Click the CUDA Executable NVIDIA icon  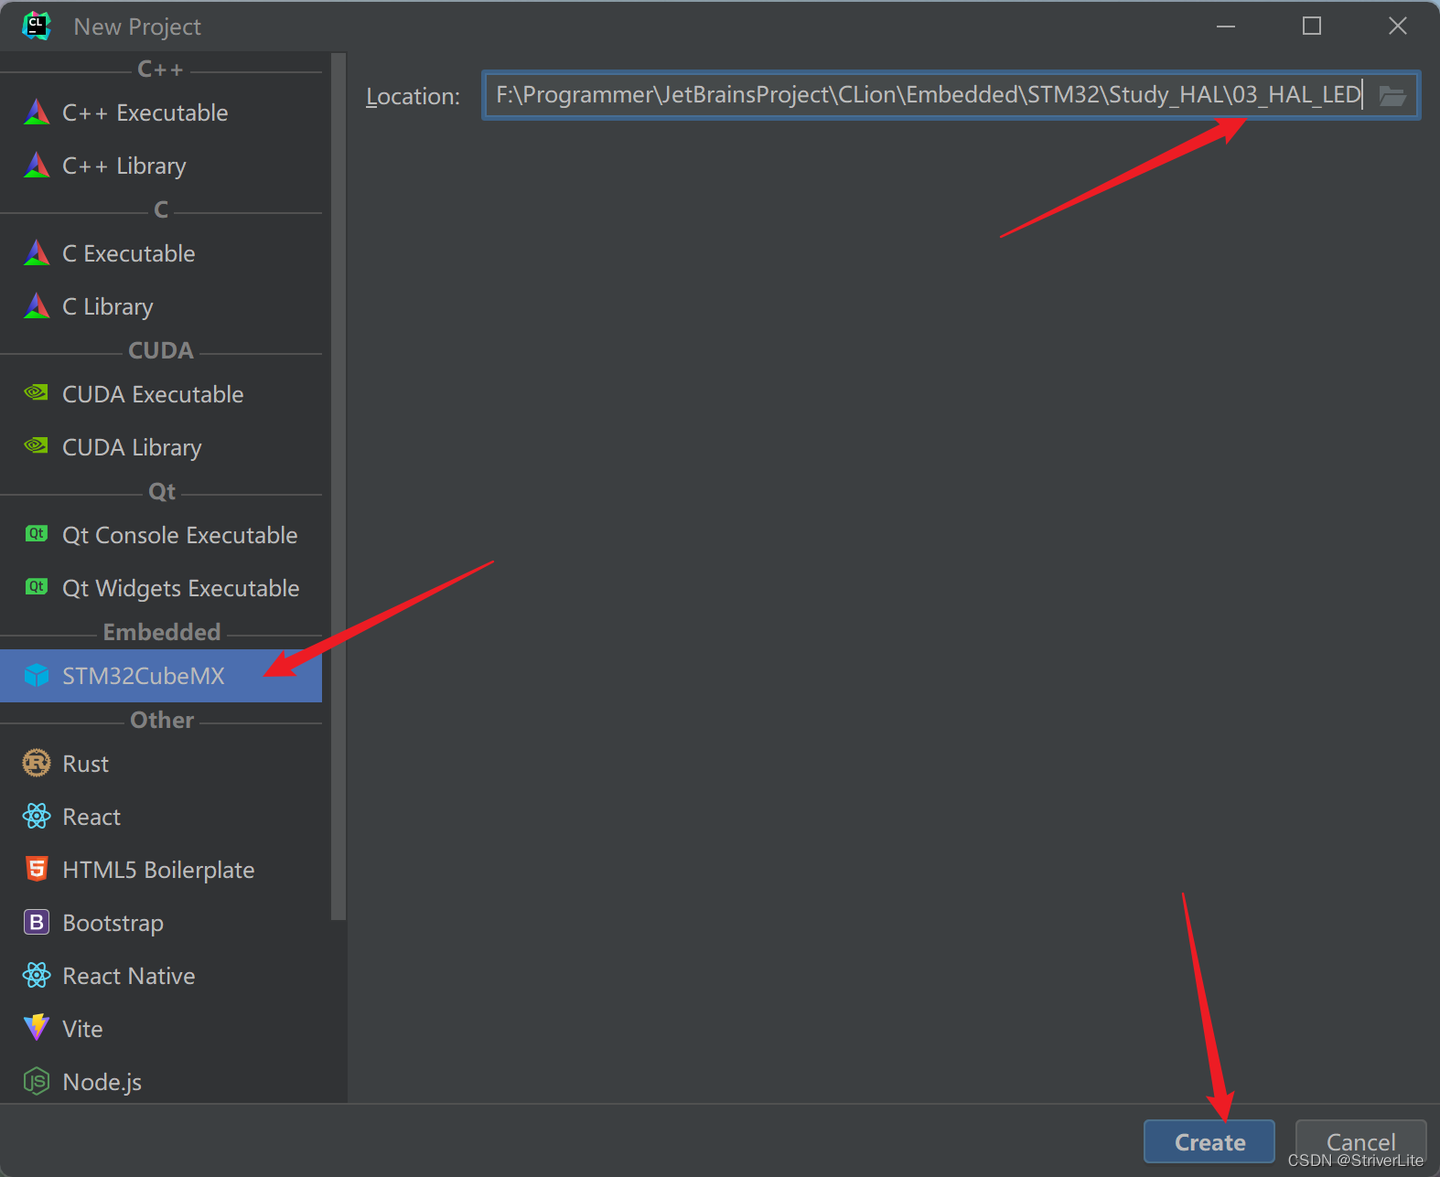coord(37,393)
